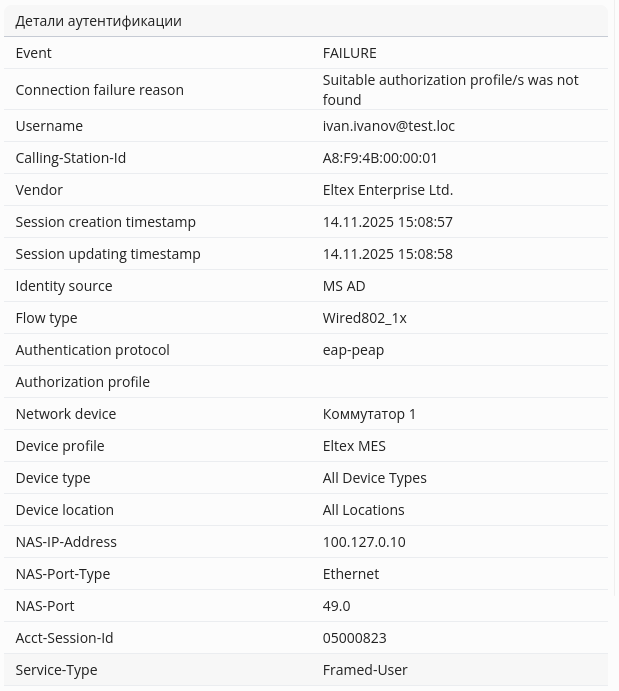Select the Ethernet NAS-Port-Type value
The image size is (619, 691).
[x=350, y=574]
